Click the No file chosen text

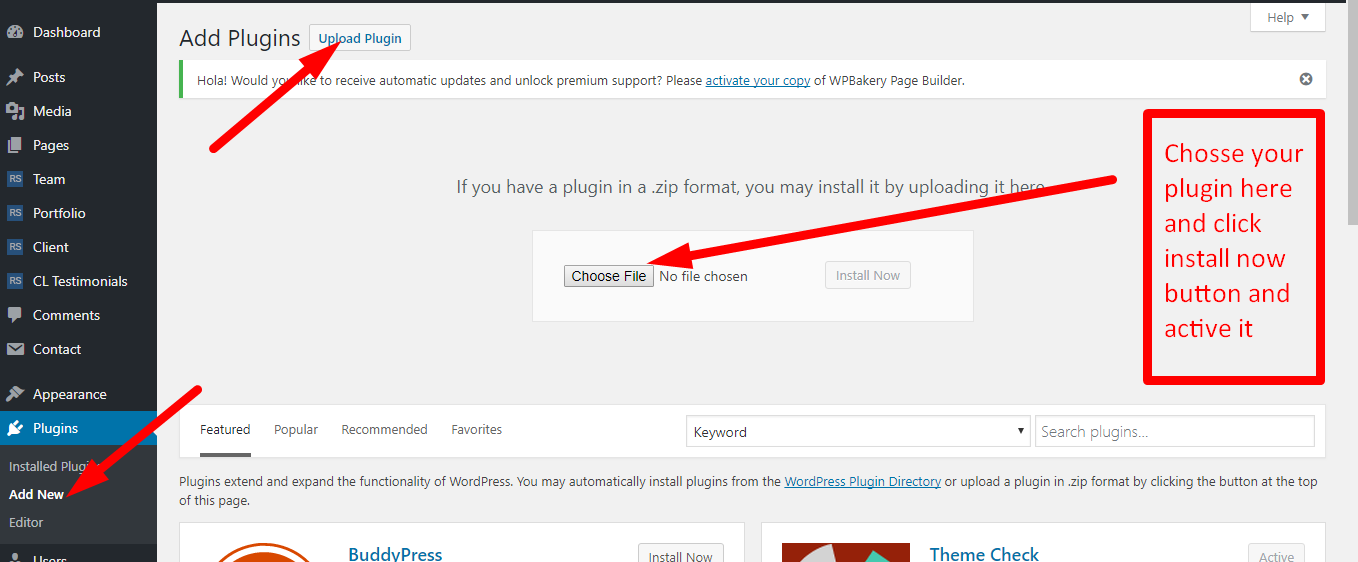704,276
